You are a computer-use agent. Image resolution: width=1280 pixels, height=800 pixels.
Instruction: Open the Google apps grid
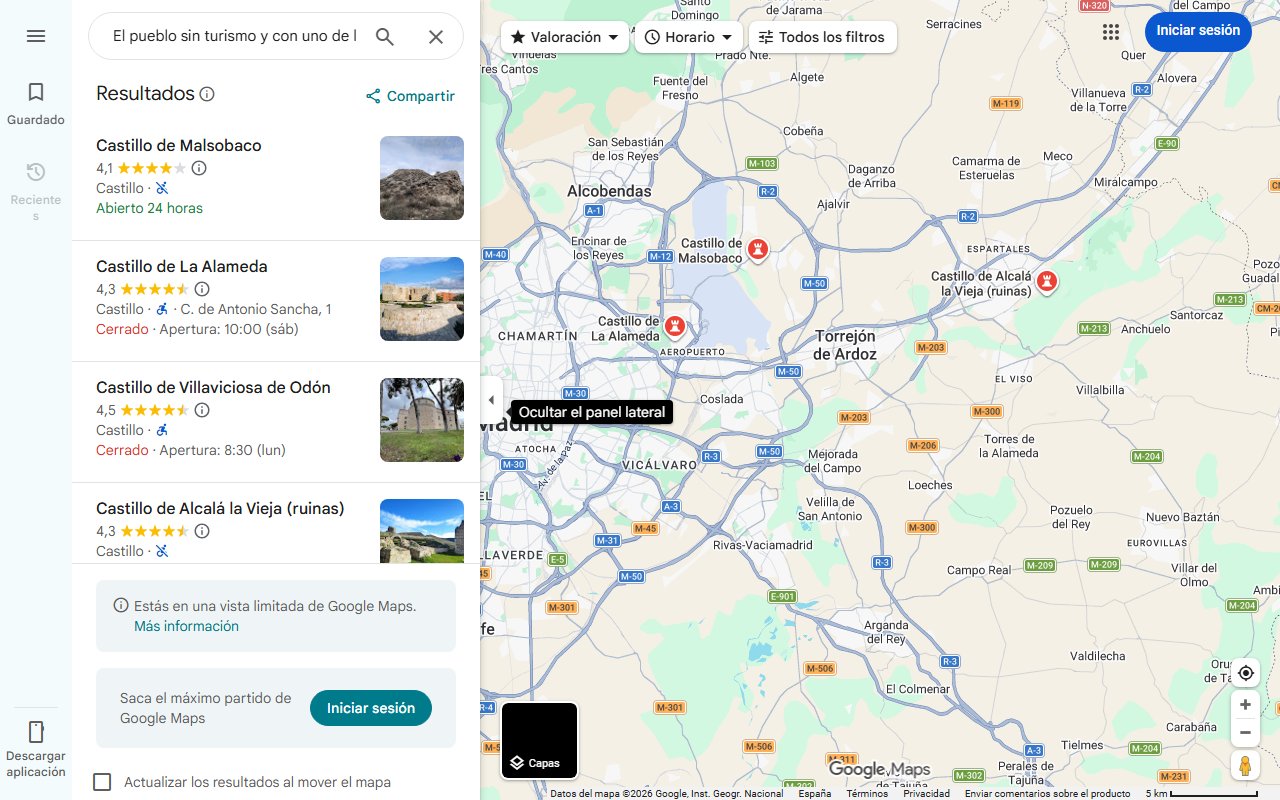(1110, 31)
